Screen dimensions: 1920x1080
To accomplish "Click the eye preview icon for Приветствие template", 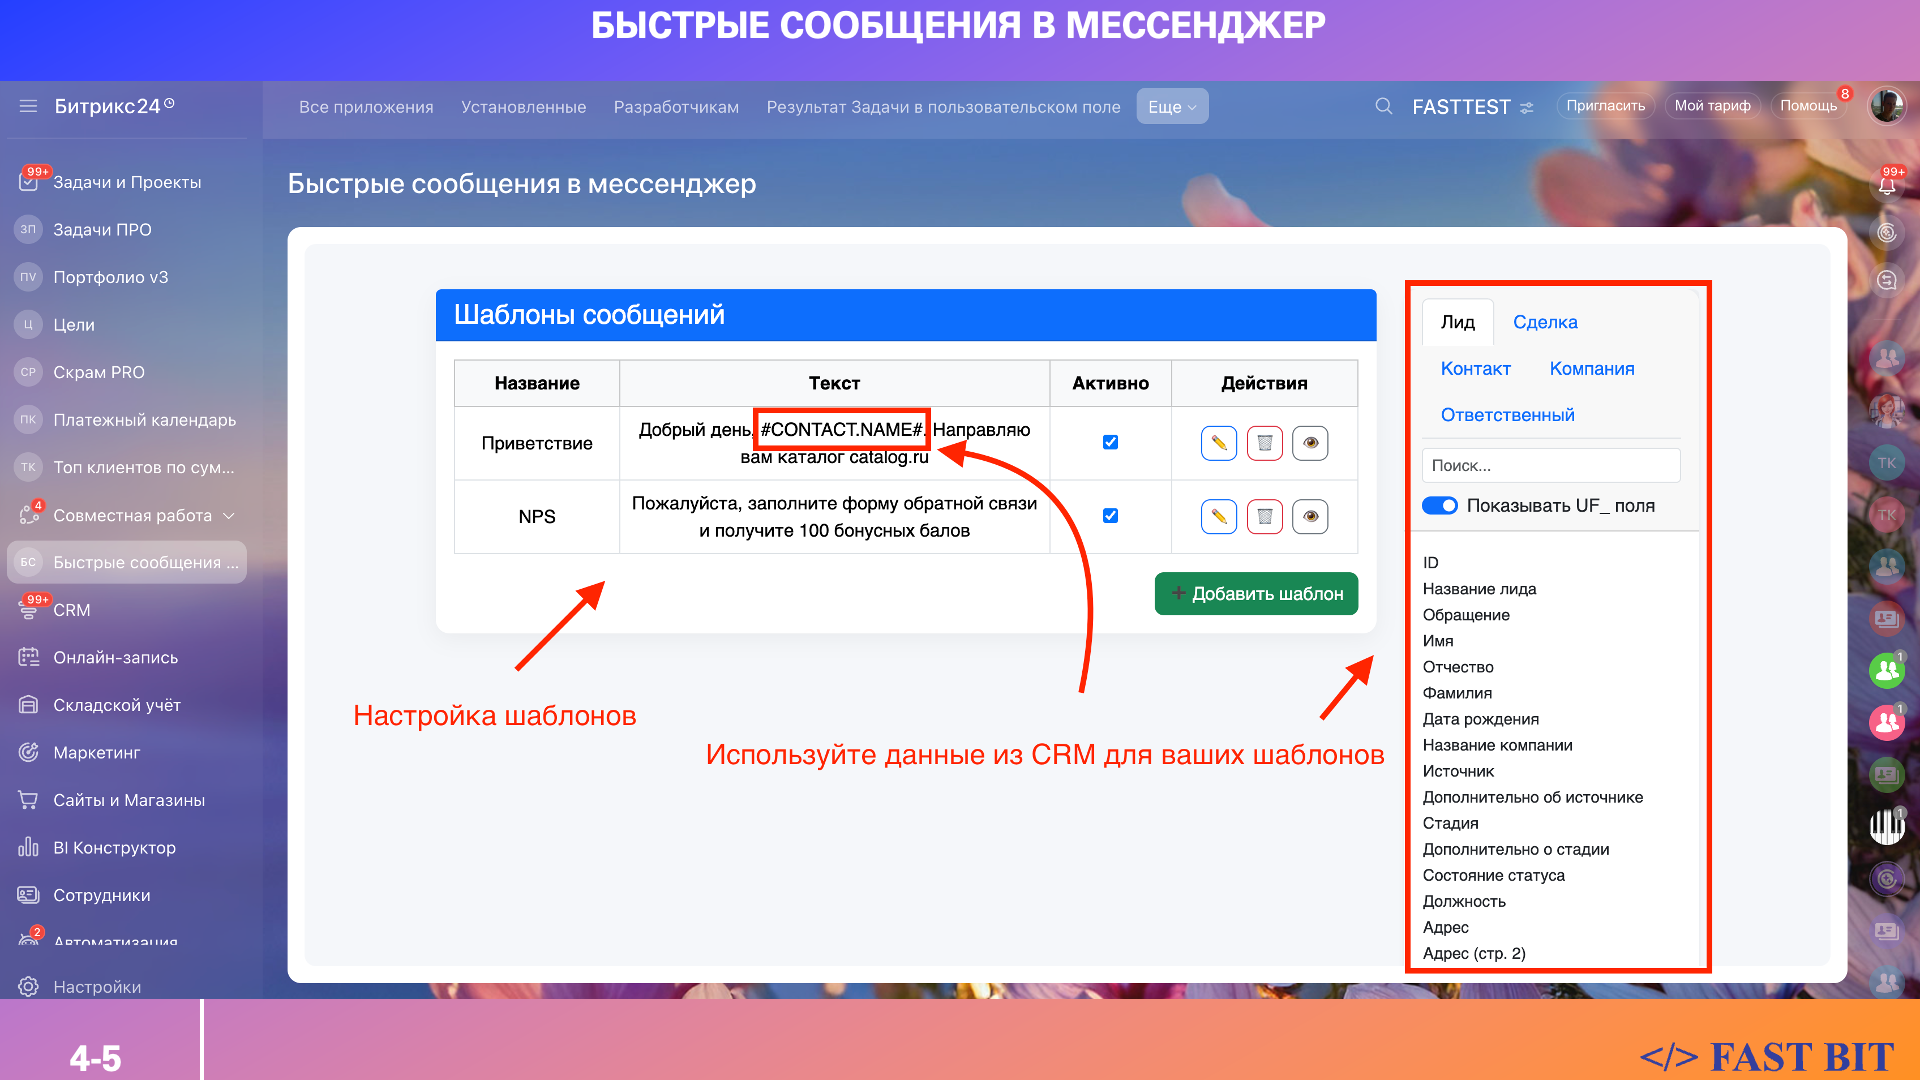I will point(1310,443).
